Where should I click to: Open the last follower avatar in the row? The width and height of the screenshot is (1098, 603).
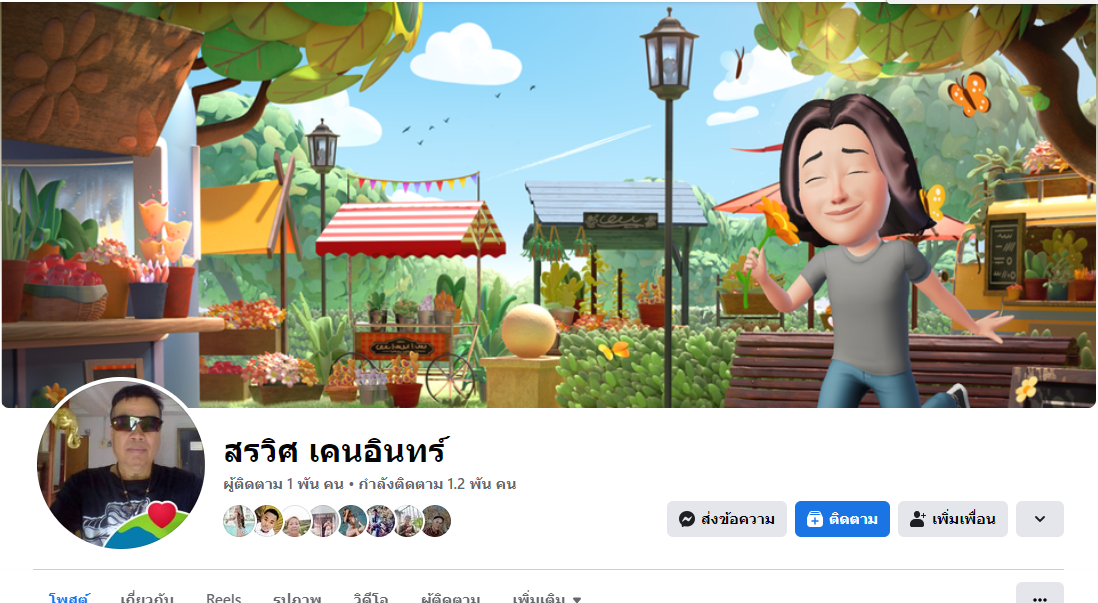click(436, 521)
